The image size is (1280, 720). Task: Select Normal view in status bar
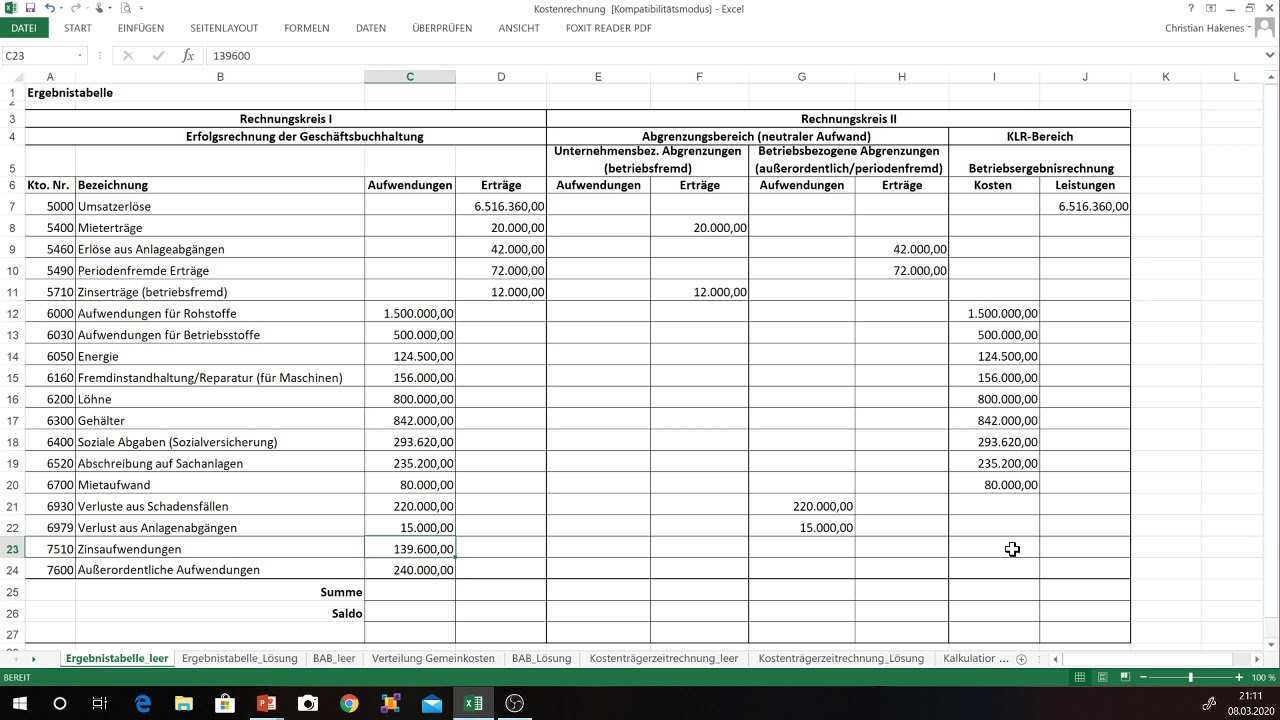1079,678
